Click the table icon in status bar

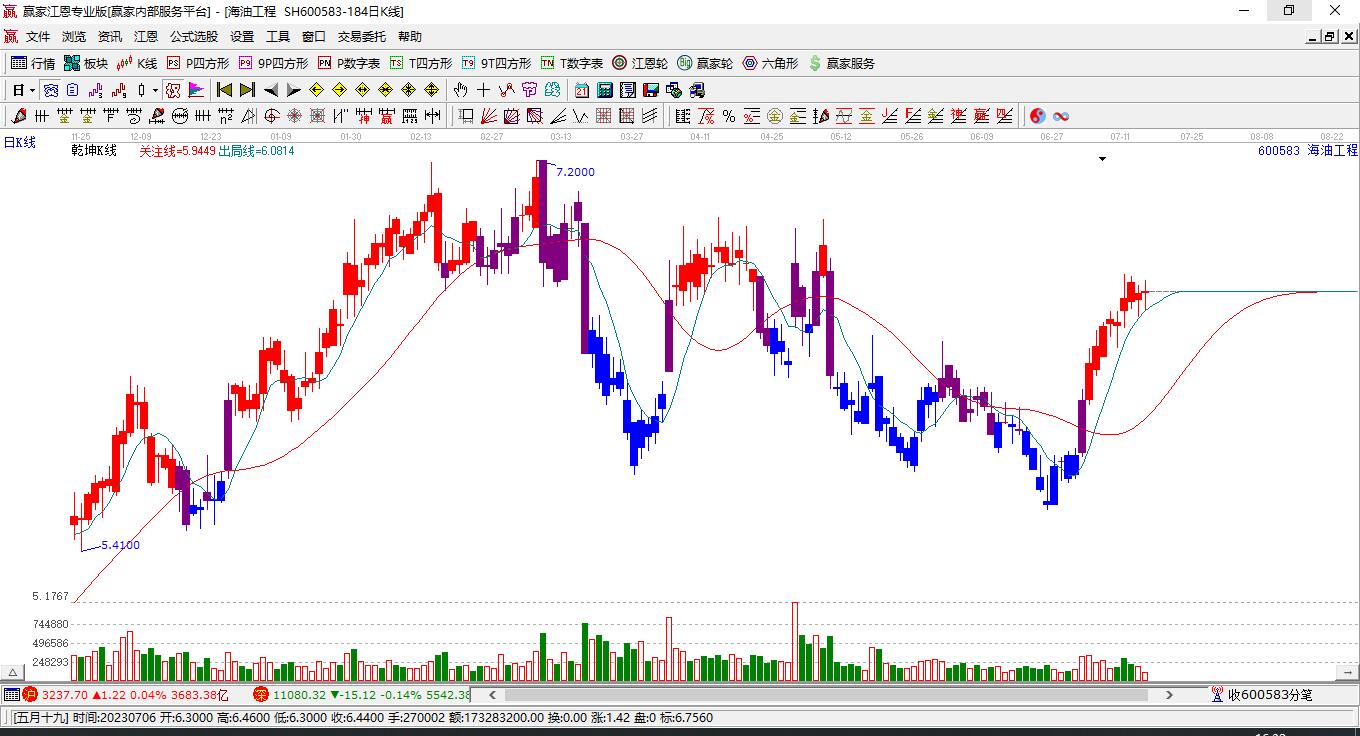[x=11, y=694]
